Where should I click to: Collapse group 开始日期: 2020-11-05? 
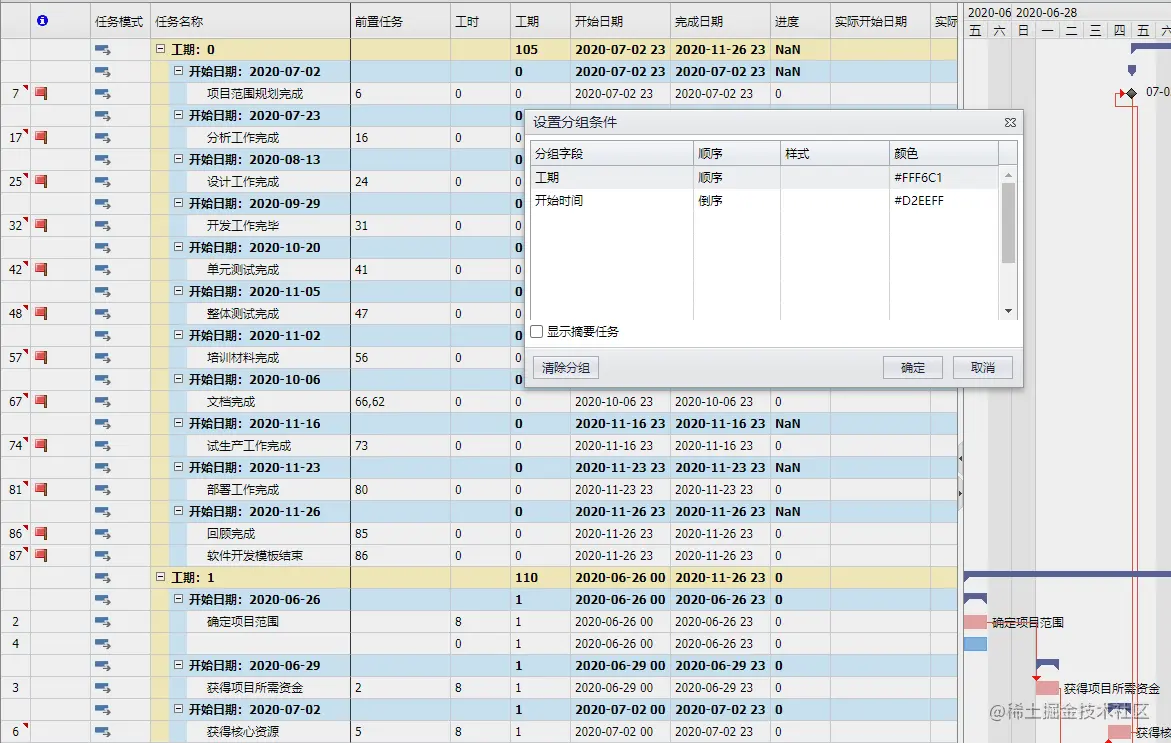tap(178, 291)
